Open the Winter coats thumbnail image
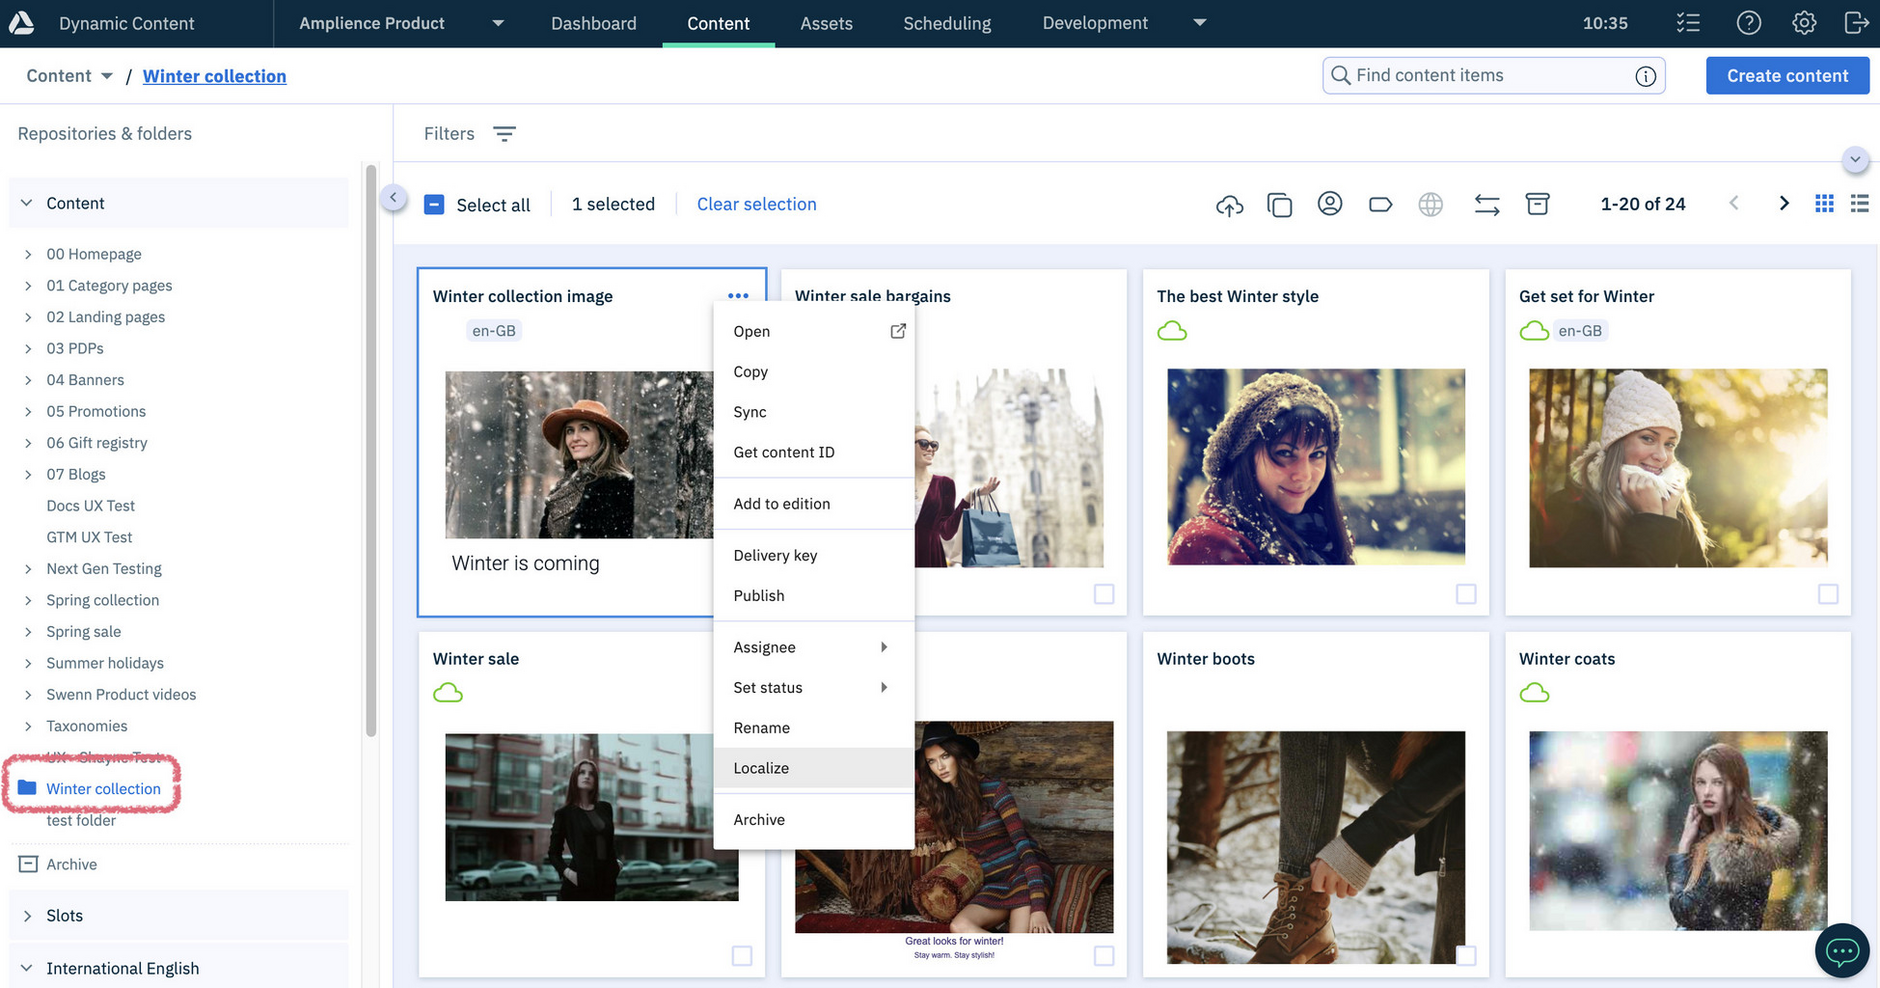The width and height of the screenshot is (1880, 988). (1678, 831)
